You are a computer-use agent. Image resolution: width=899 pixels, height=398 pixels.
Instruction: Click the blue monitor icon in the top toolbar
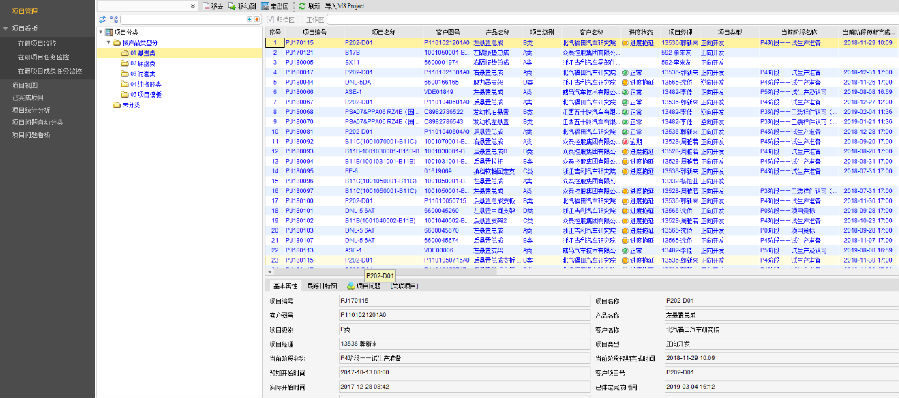(265, 6)
